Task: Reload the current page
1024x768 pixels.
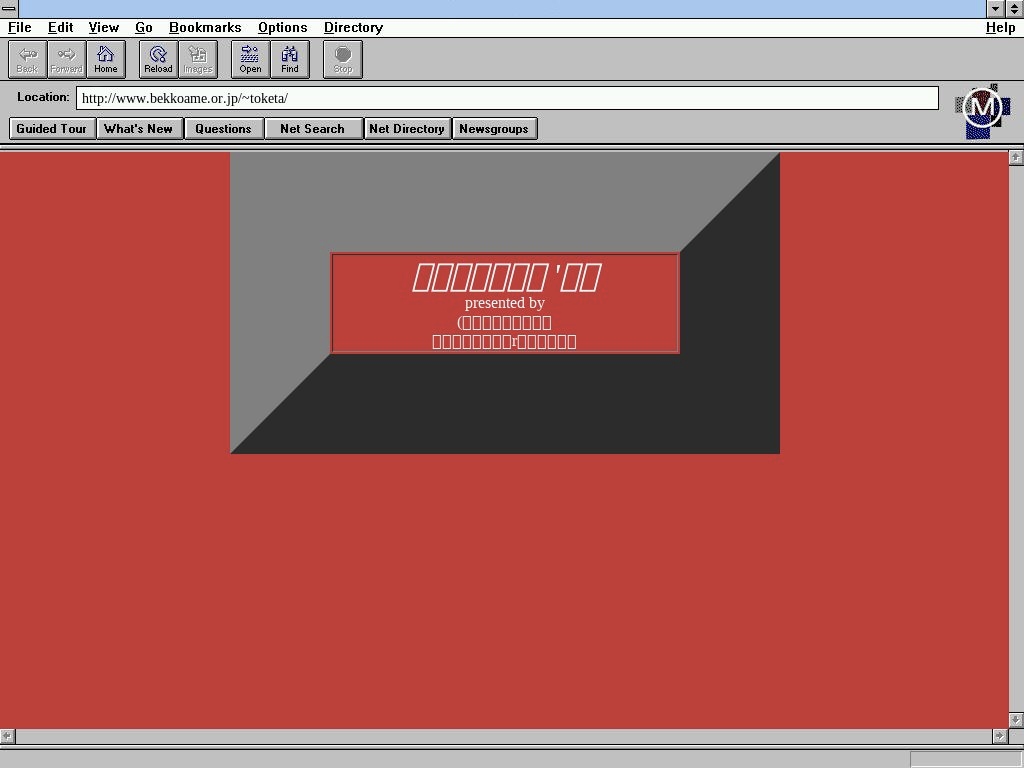Action: click(158, 59)
